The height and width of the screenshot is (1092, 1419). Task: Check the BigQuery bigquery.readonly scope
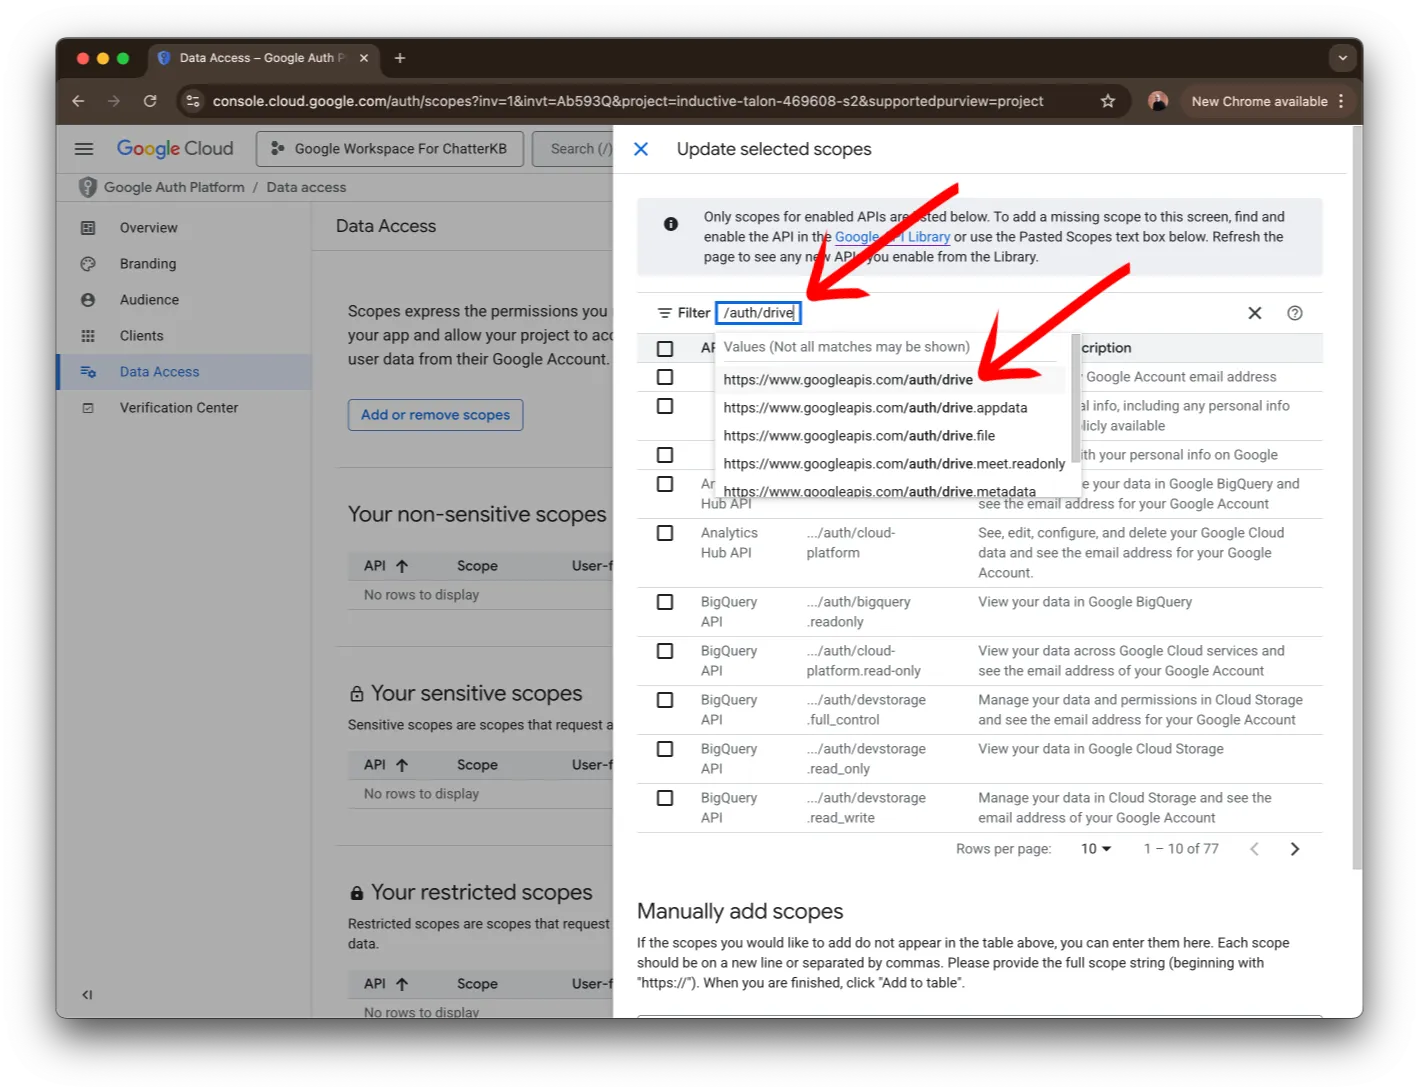tap(665, 602)
